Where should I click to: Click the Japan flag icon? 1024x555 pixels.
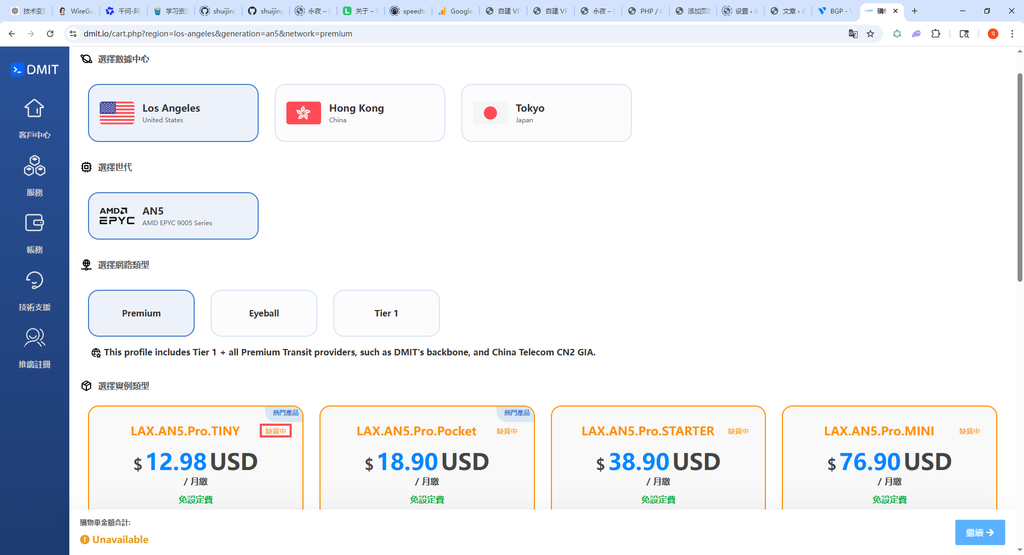490,113
